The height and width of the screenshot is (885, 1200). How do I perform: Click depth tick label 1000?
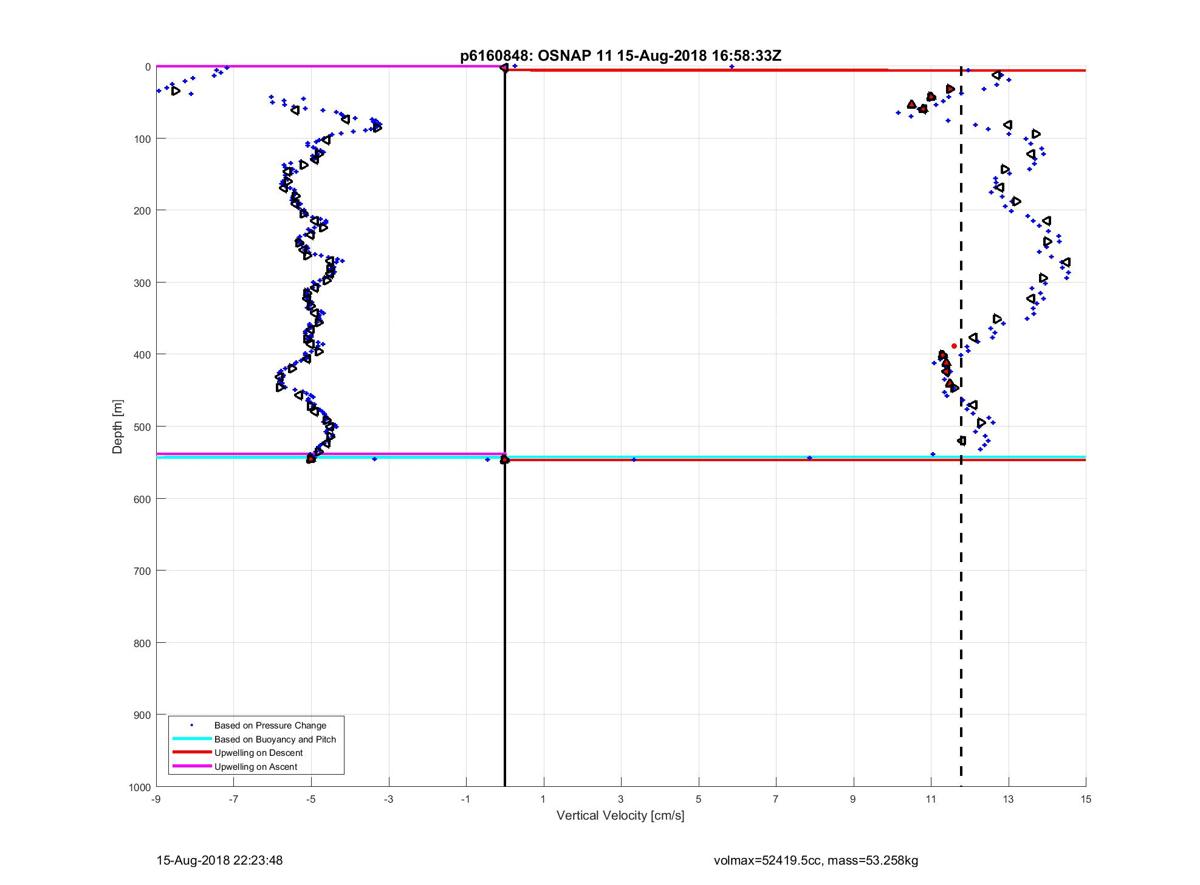[138, 787]
